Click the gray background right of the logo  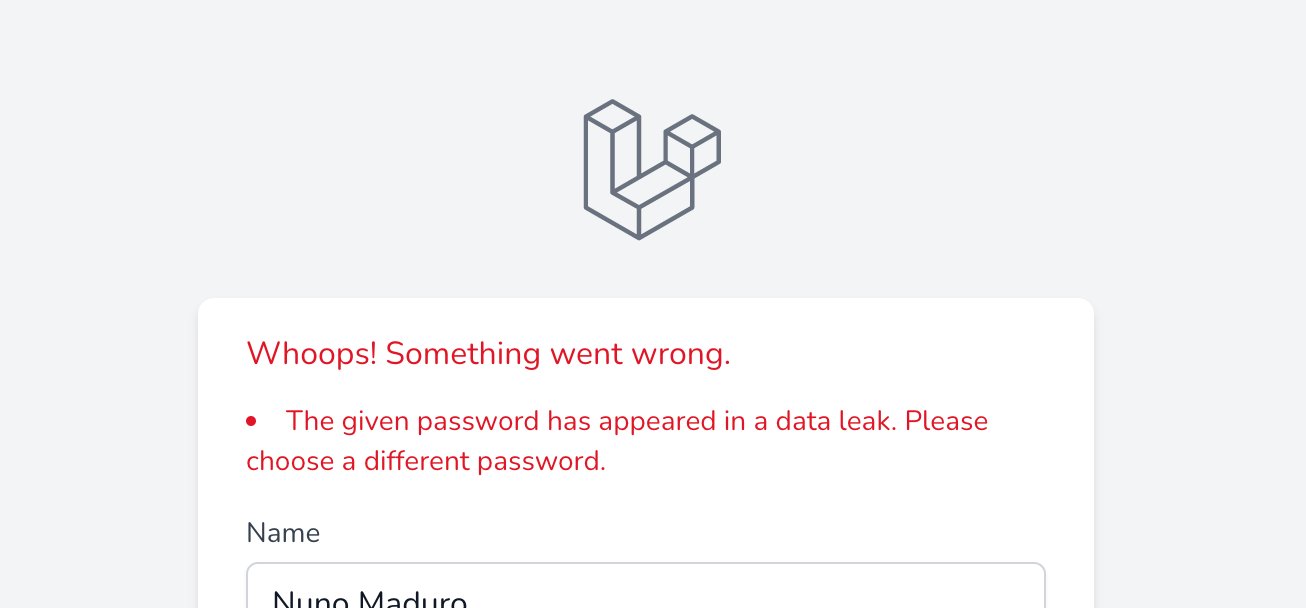pos(1000,169)
